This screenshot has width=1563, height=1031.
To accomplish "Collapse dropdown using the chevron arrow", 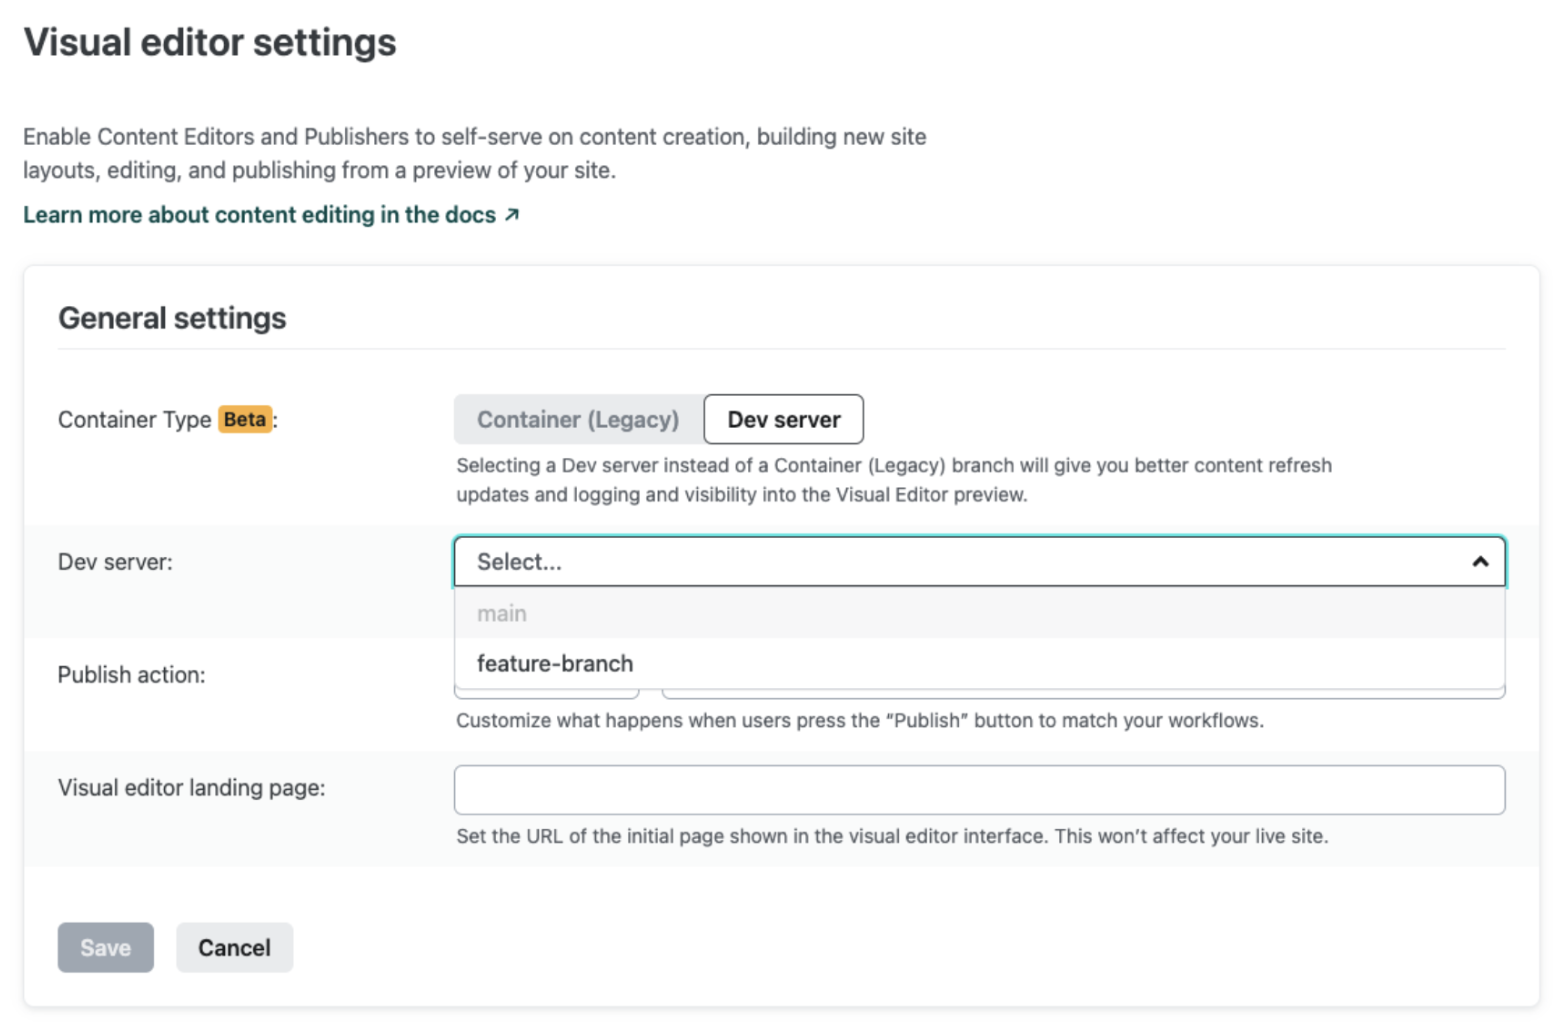I will 1480,562.
